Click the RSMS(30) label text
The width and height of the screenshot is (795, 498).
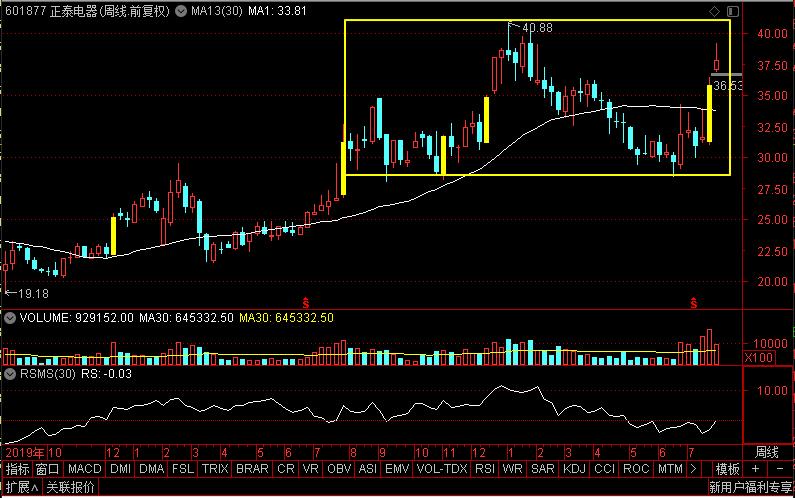[47, 374]
